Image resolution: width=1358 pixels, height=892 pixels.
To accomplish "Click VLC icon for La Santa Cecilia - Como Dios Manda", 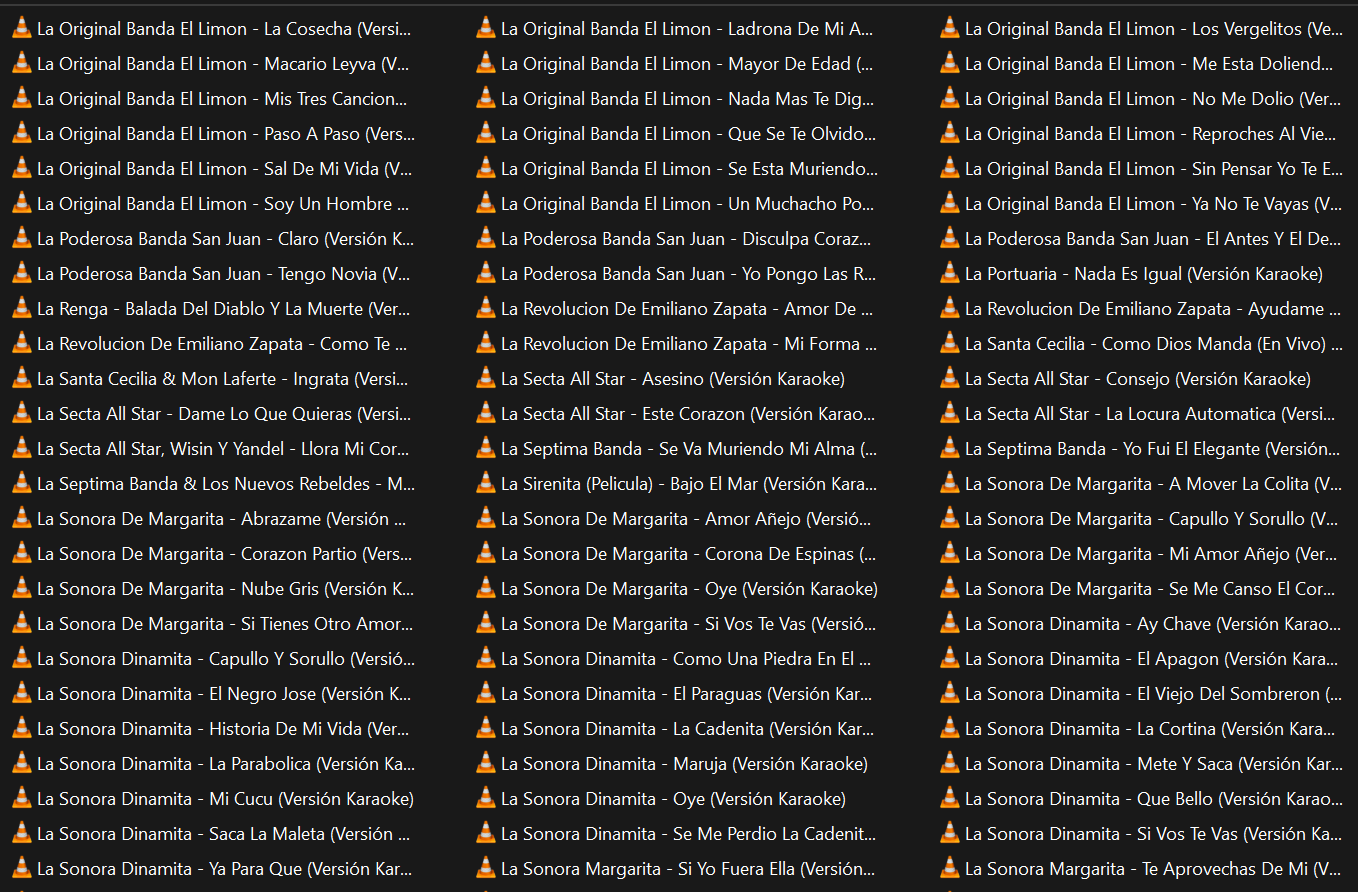I will click(949, 343).
